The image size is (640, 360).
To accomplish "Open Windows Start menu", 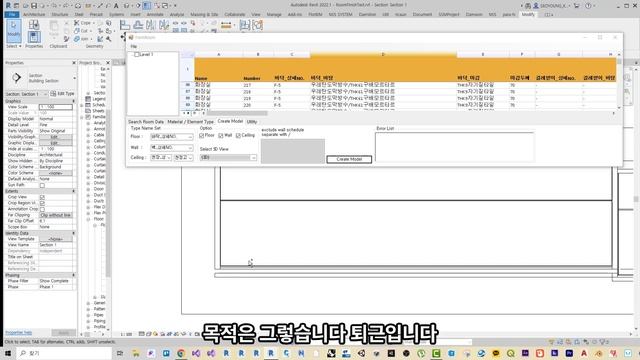I will [8, 353].
